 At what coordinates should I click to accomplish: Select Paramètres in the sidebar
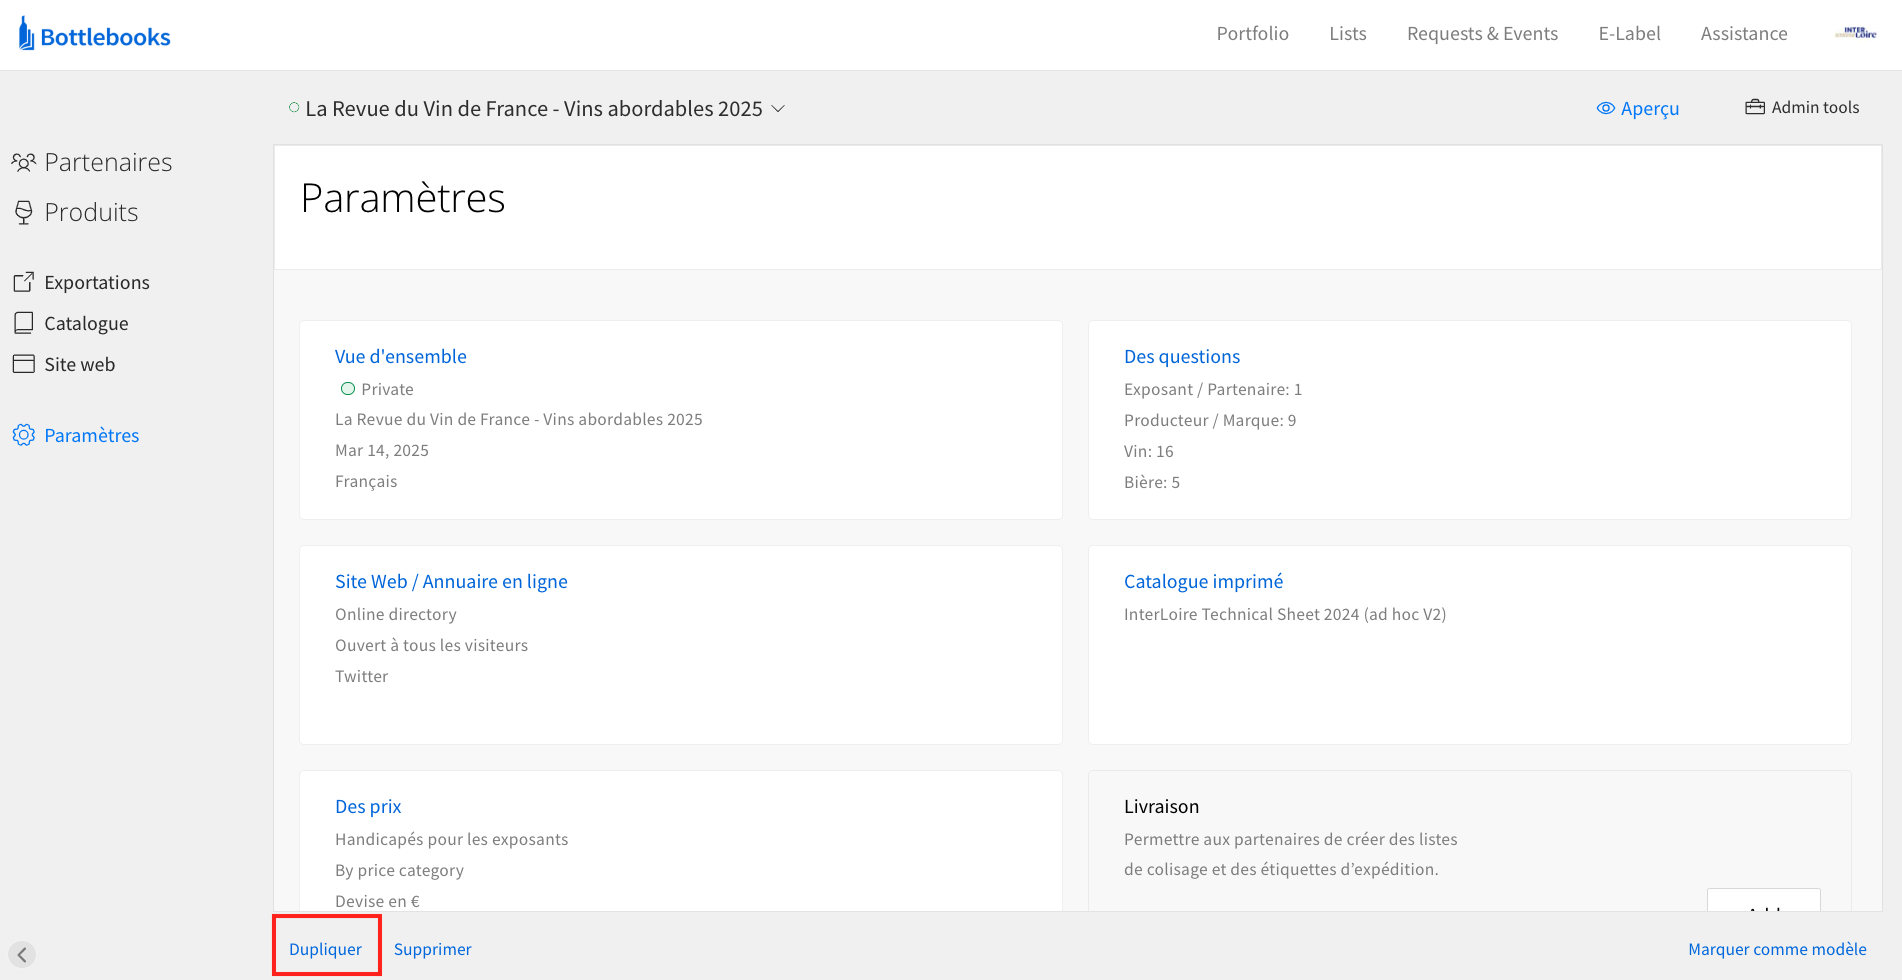pyautogui.click(x=92, y=435)
